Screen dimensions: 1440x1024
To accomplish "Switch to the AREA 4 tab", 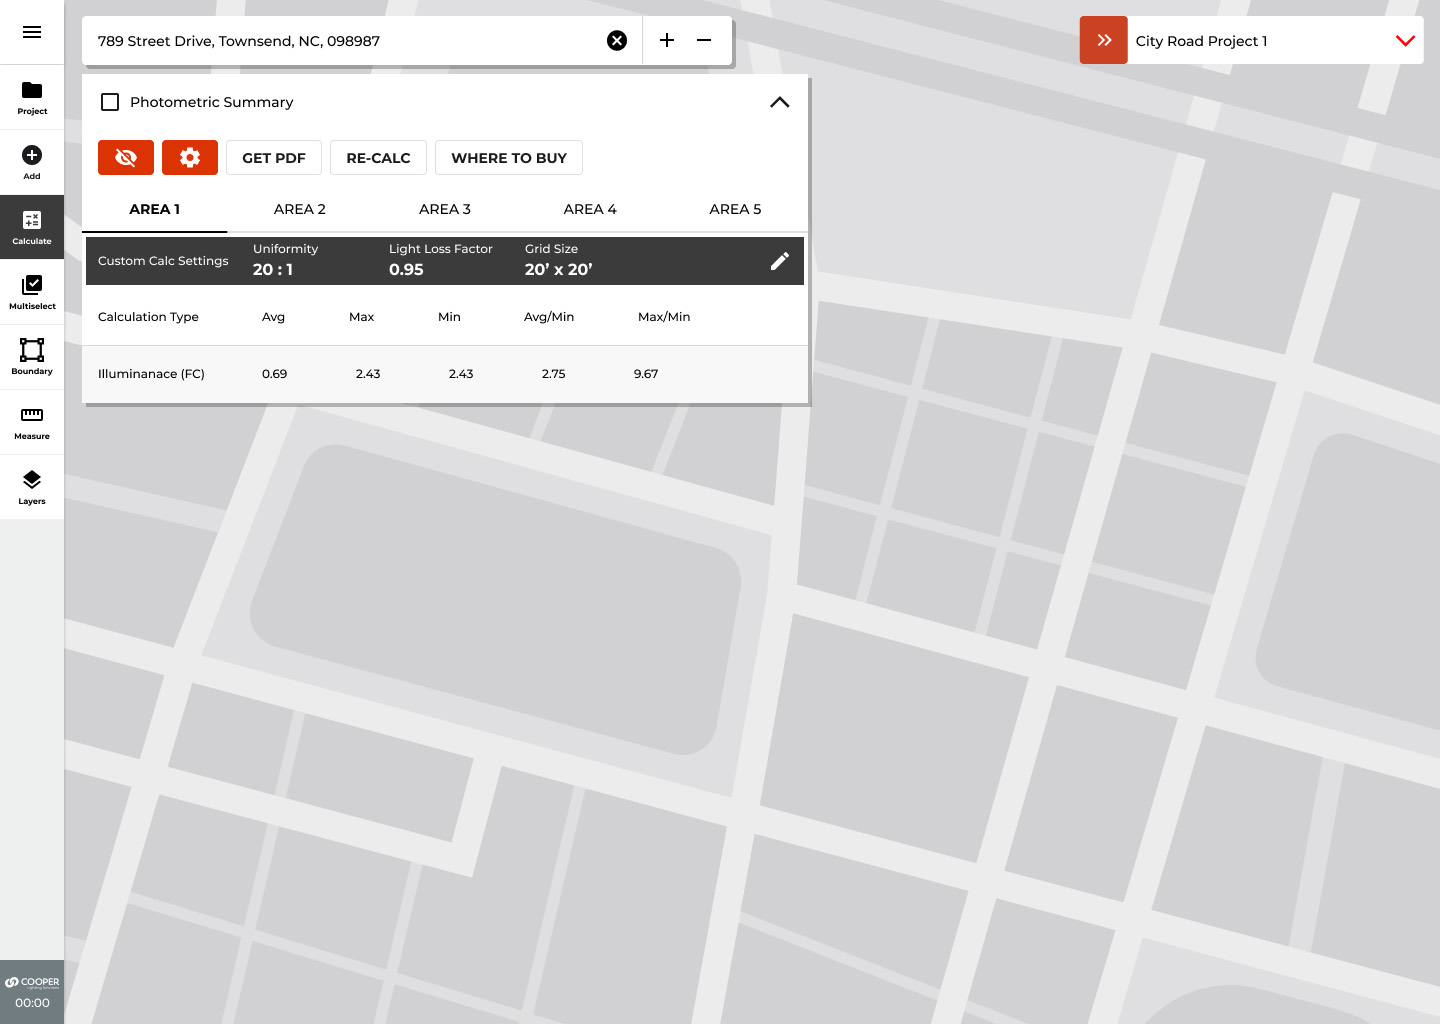I will (x=590, y=209).
